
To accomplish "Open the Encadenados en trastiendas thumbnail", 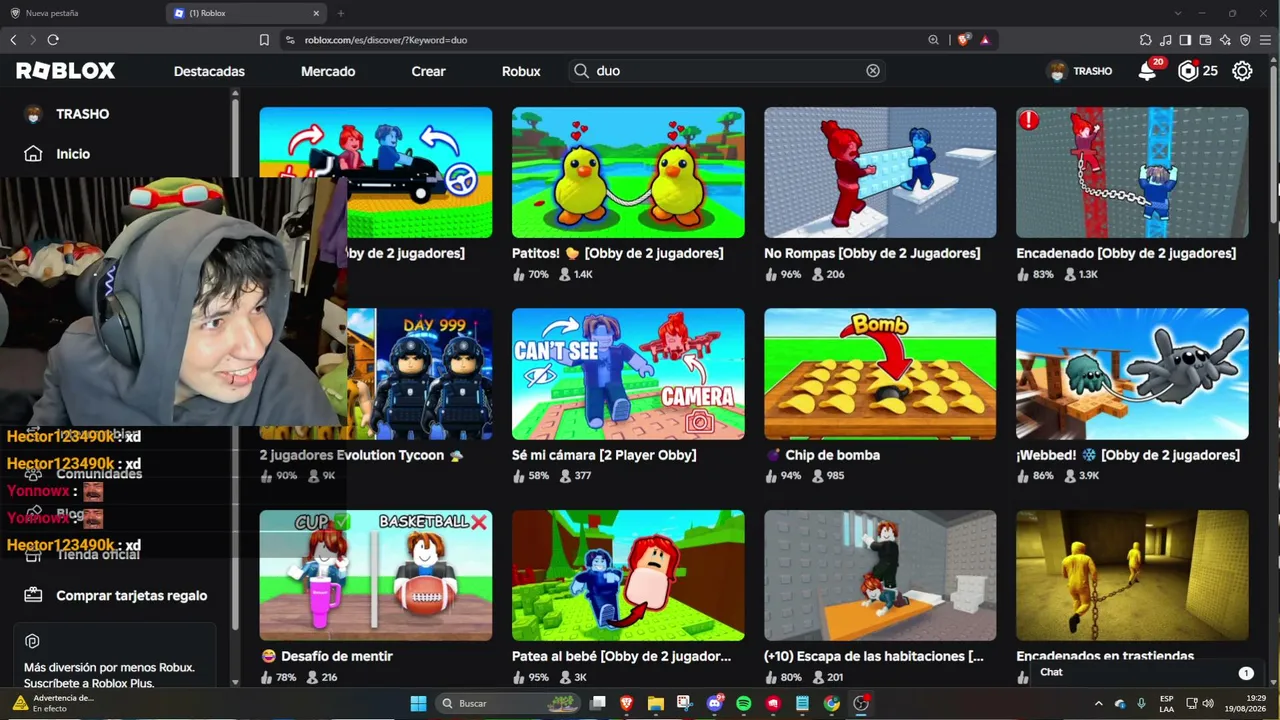I will click(x=1132, y=575).
